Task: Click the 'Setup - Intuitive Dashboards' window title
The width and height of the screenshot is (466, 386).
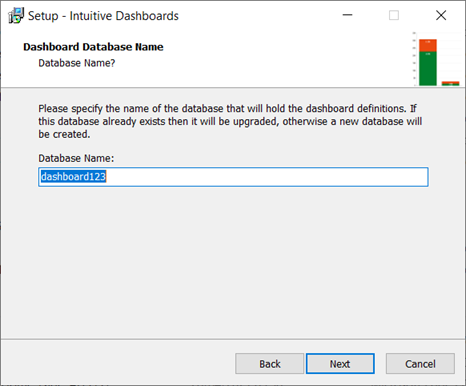Action: [x=103, y=16]
